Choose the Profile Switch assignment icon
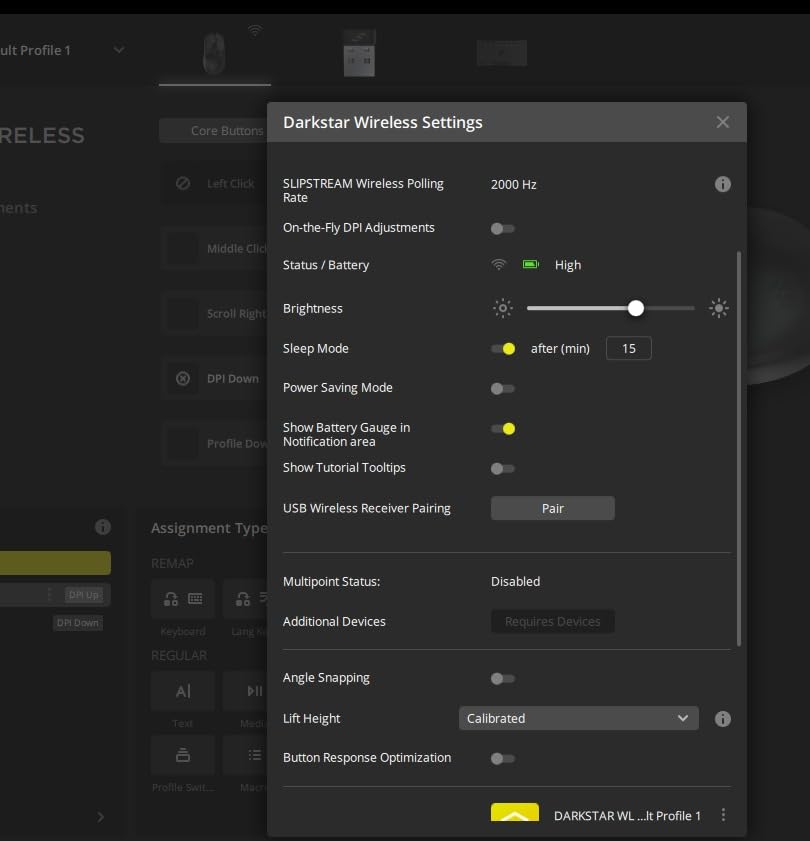The width and height of the screenshot is (810, 841). coord(183,755)
